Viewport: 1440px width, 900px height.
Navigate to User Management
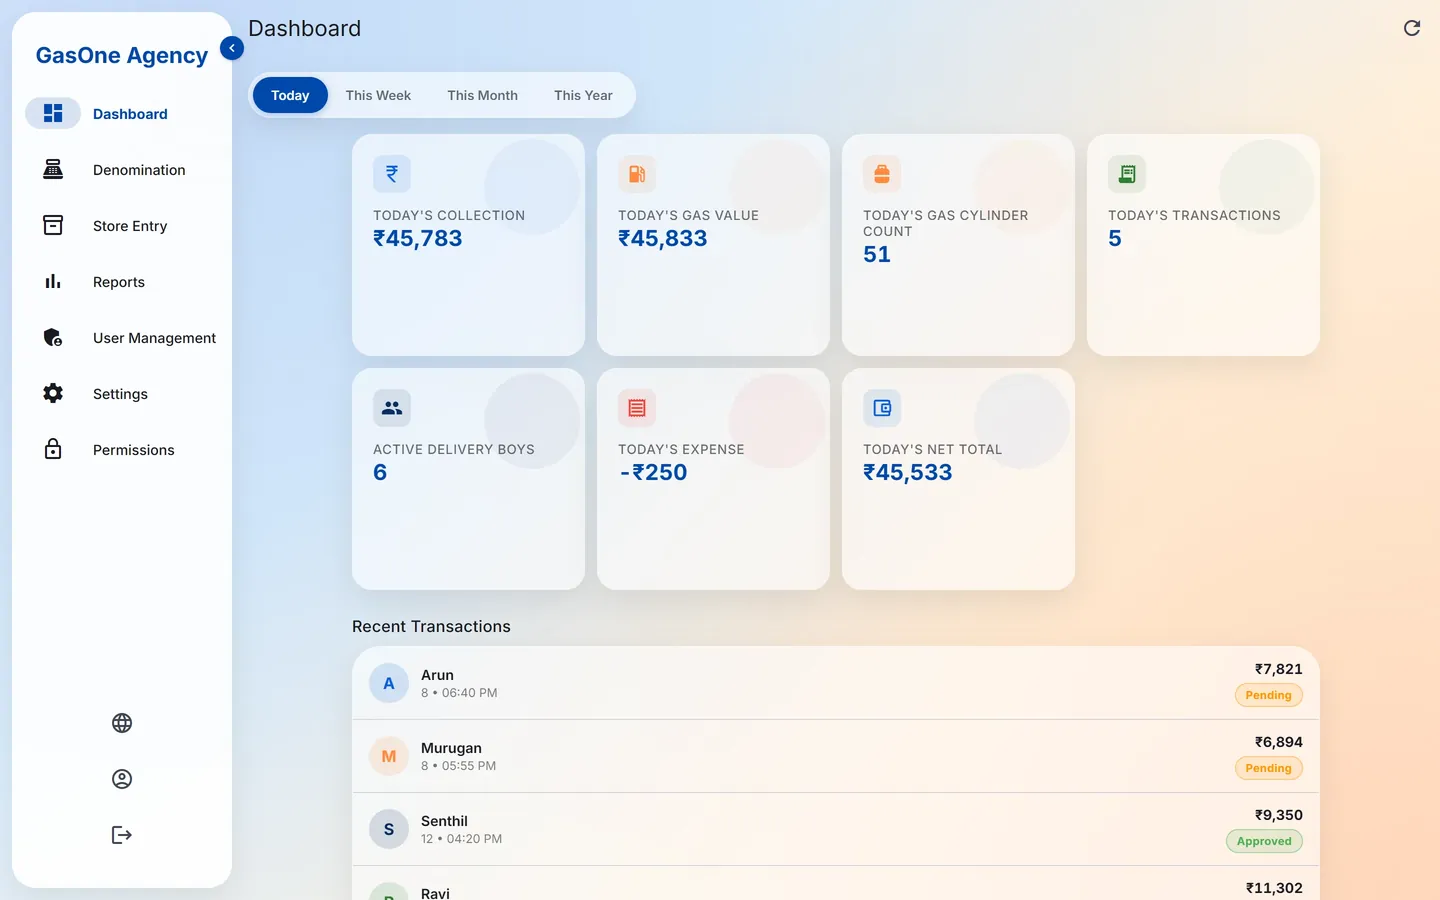(154, 338)
